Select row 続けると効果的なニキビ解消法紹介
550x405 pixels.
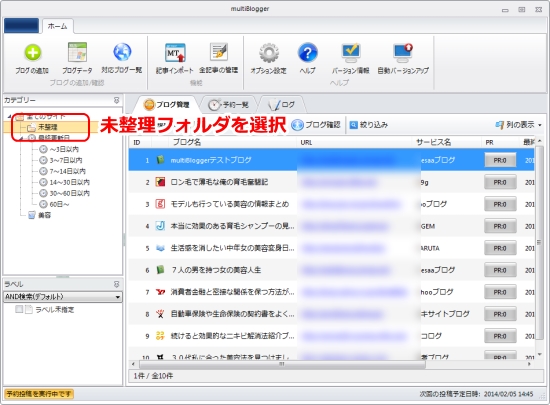pyautogui.click(x=331, y=336)
